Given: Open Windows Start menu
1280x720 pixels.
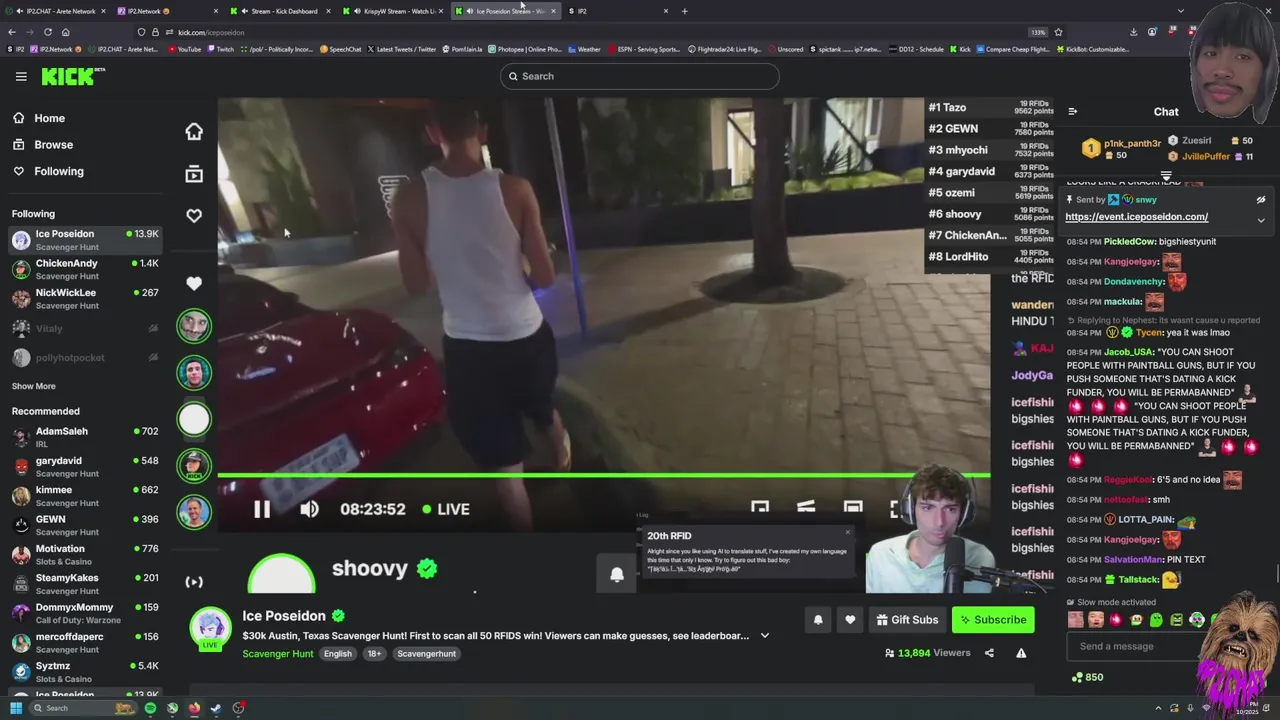Looking at the screenshot, I should (15, 708).
